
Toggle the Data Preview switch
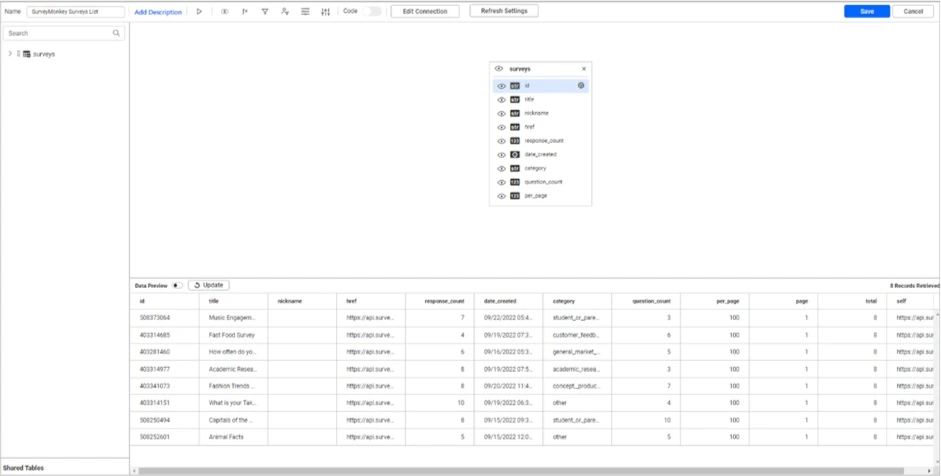[x=177, y=286]
